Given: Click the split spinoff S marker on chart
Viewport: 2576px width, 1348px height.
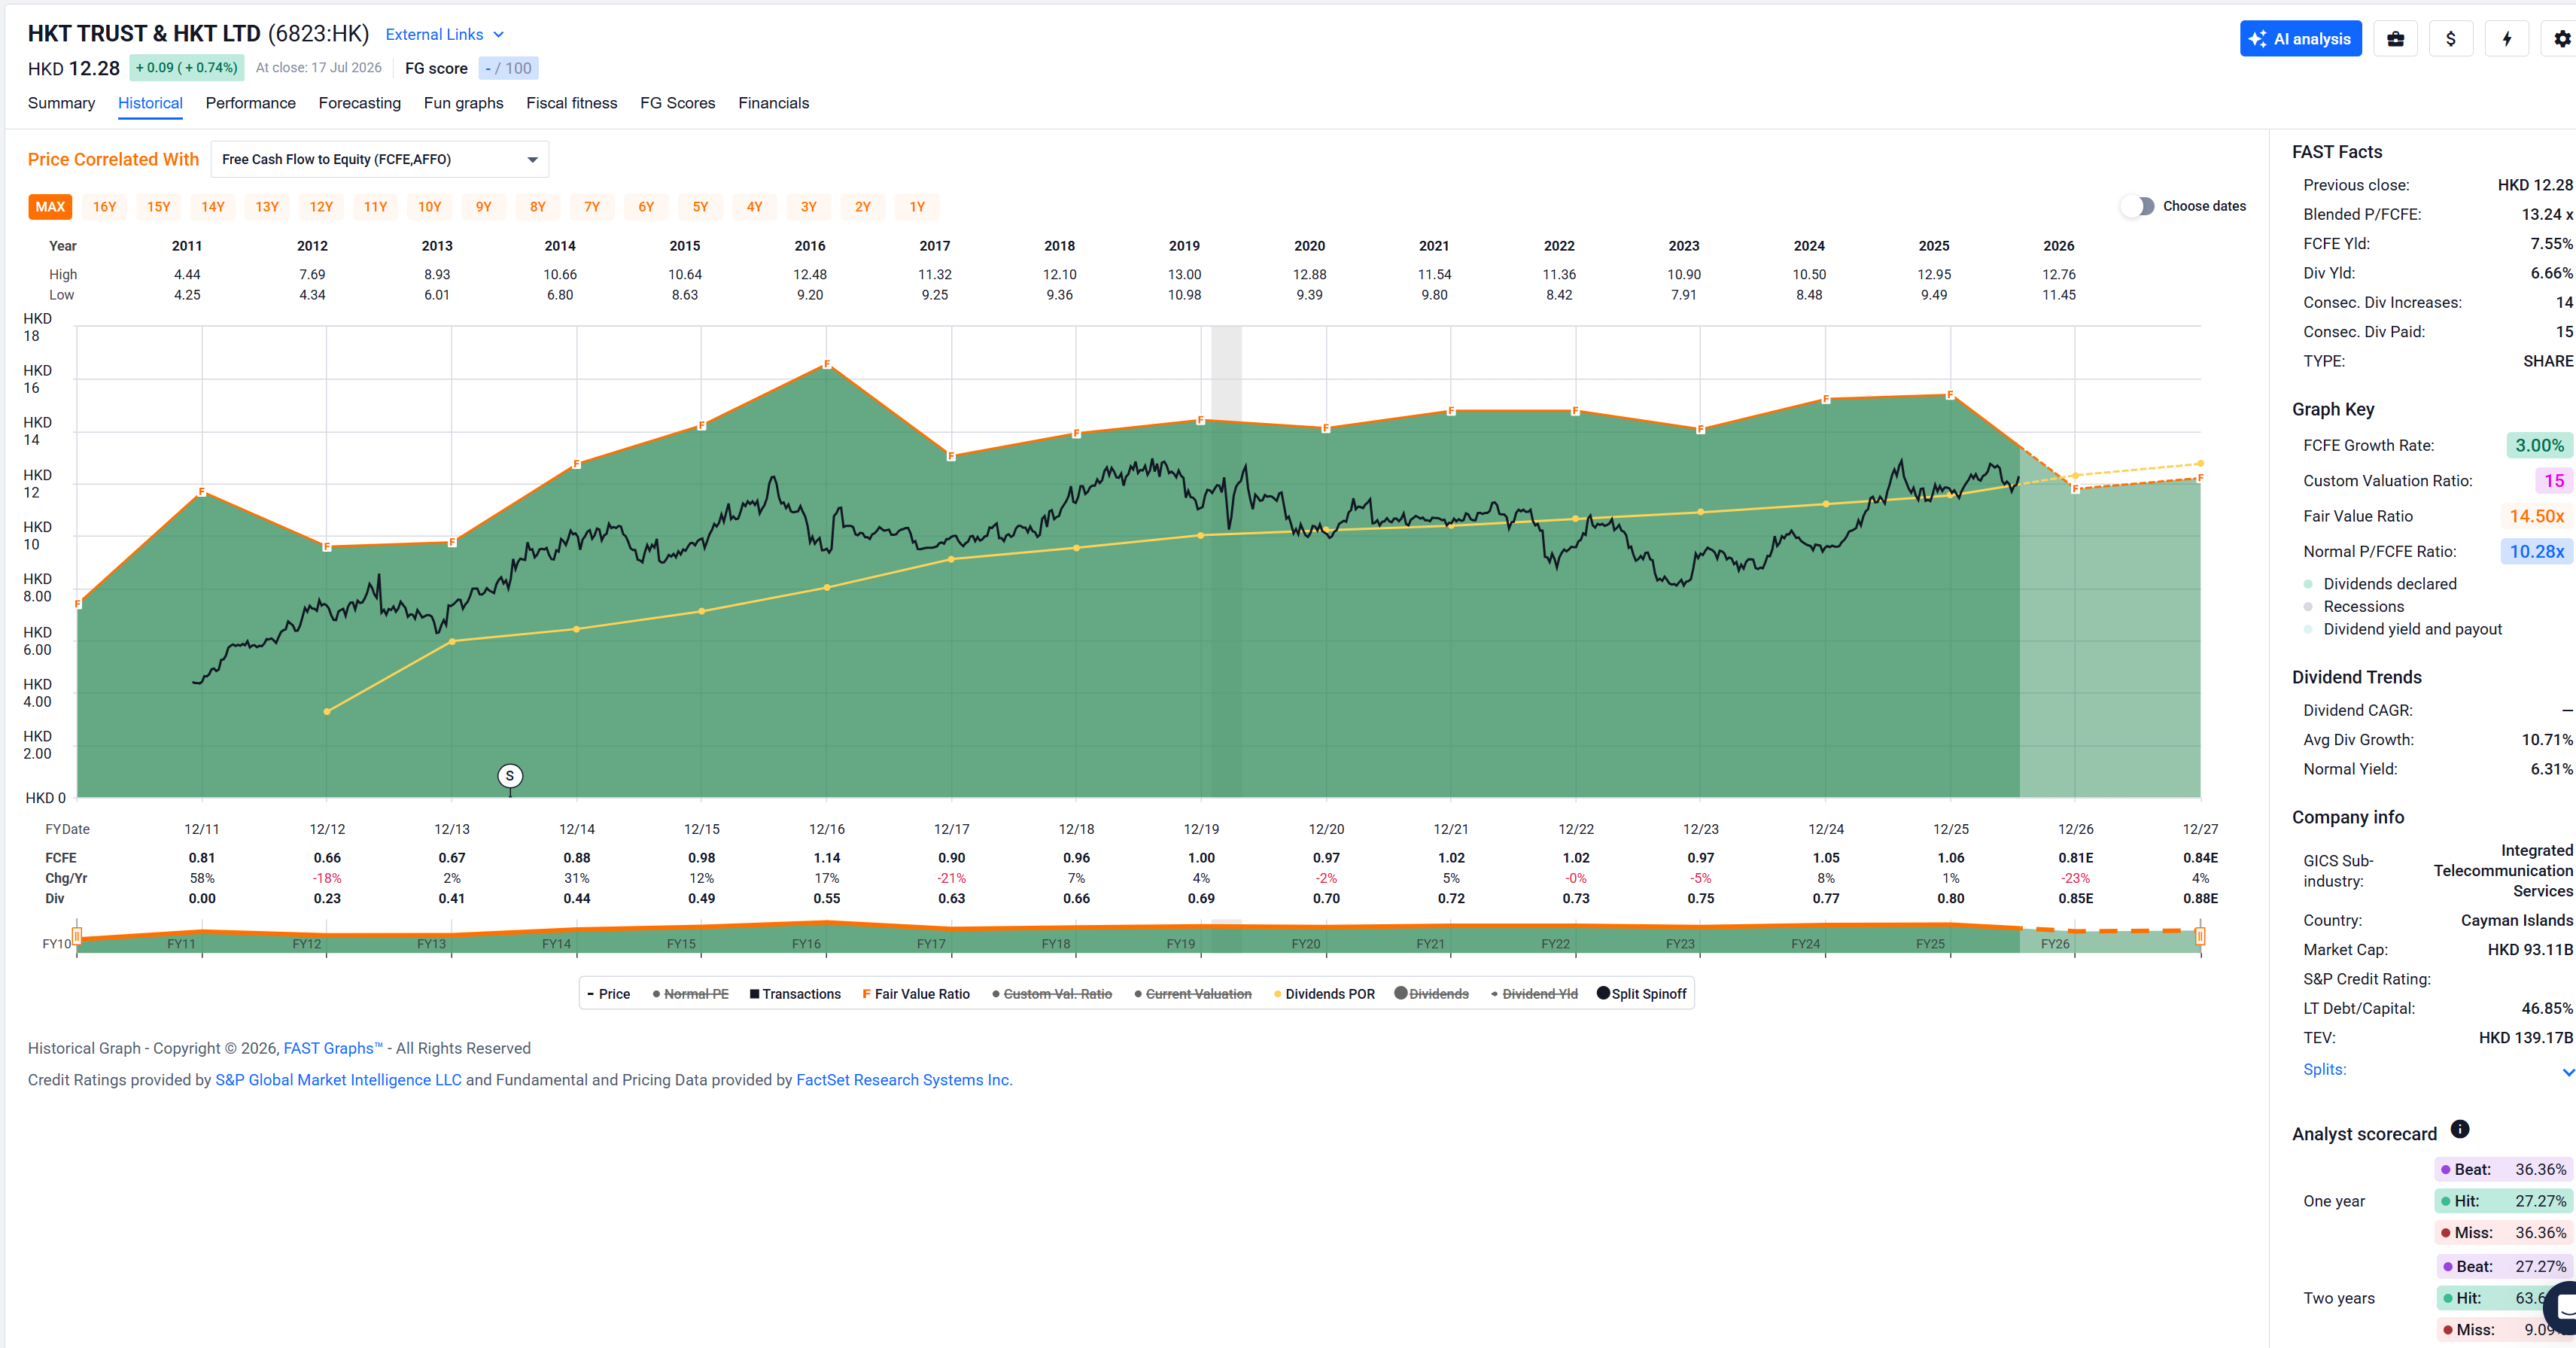Looking at the screenshot, I should 510,775.
